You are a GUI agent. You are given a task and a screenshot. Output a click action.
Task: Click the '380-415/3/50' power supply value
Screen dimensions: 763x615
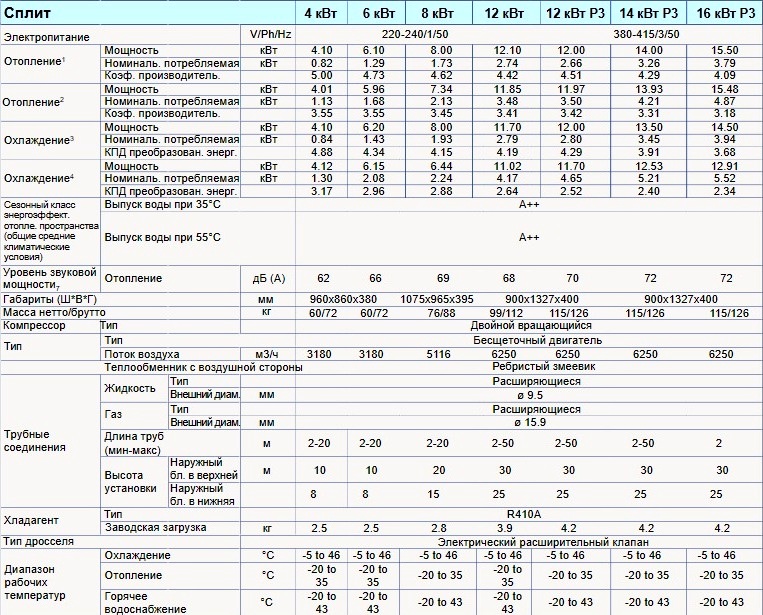pos(647,35)
